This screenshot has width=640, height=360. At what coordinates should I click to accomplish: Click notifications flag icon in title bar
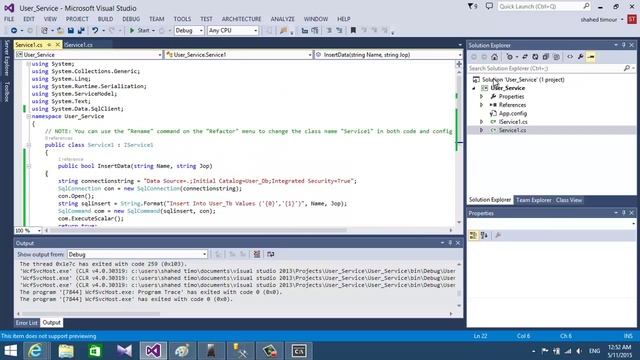pyautogui.click(x=473, y=7)
